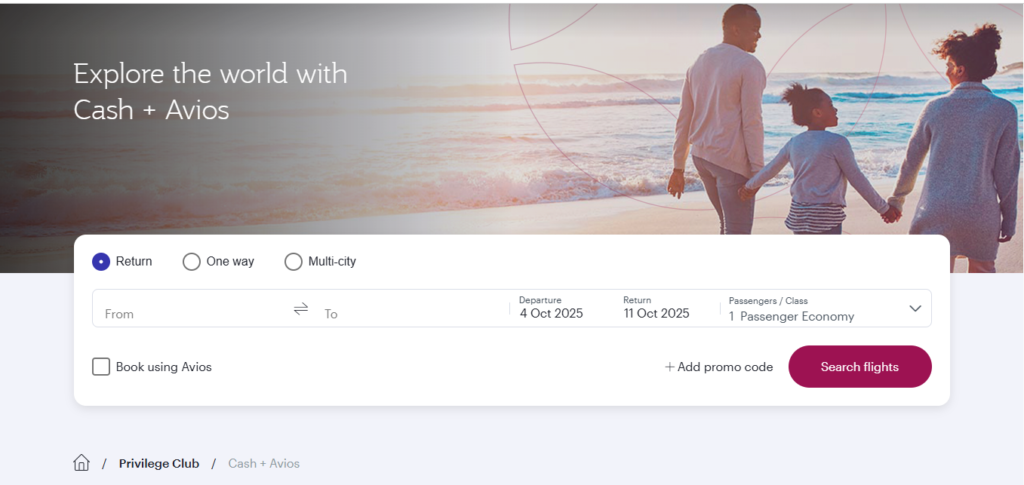The height and width of the screenshot is (485, 1024).
Task: Click the Book using Avios label text
Action: click(164, 367)
